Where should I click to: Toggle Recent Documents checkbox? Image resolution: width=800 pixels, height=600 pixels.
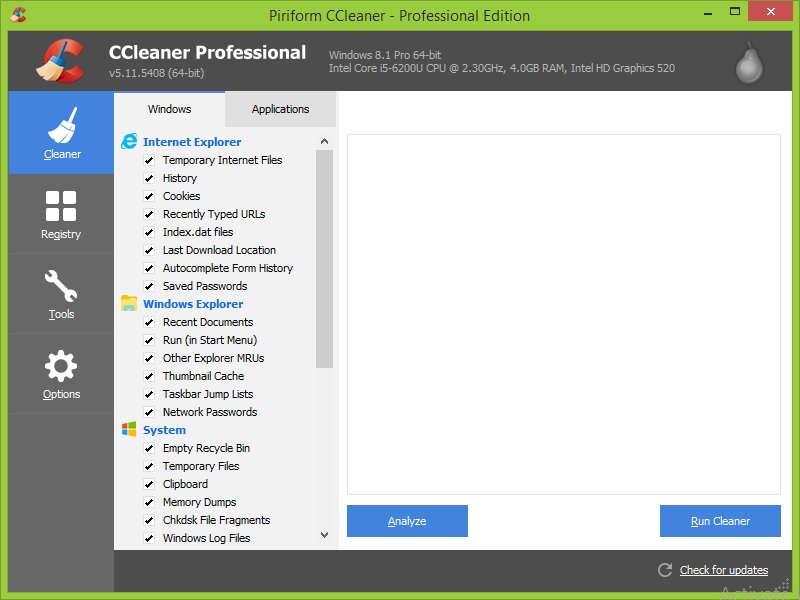[149, 322]
